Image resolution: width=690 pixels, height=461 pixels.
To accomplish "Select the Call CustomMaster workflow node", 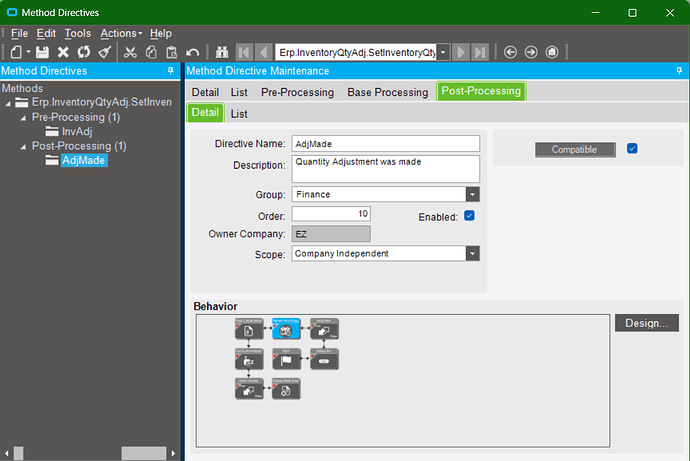I will coord(249,359).
